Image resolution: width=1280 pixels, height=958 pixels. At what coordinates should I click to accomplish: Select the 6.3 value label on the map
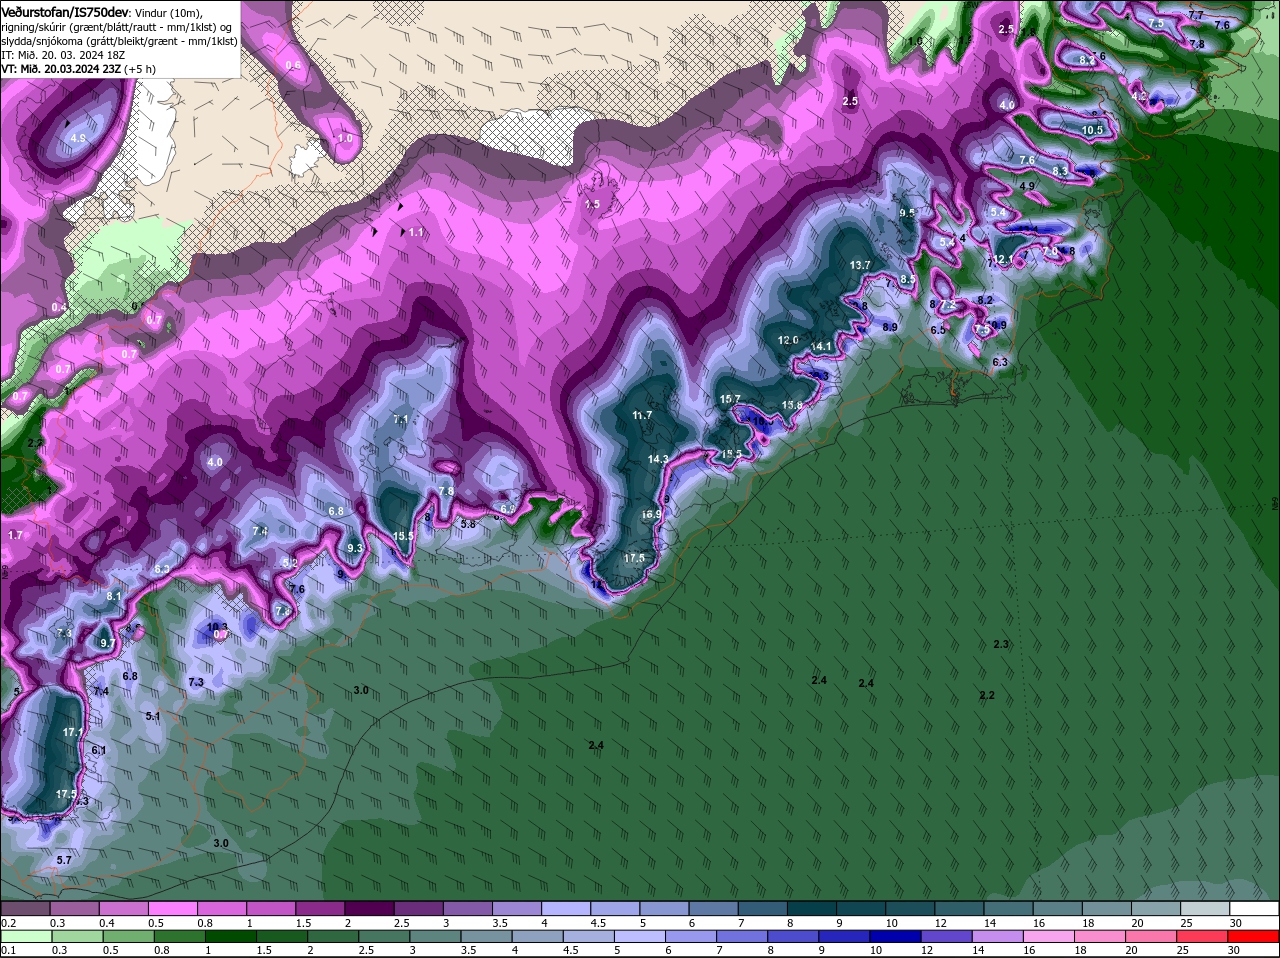(x=999, y=362)
